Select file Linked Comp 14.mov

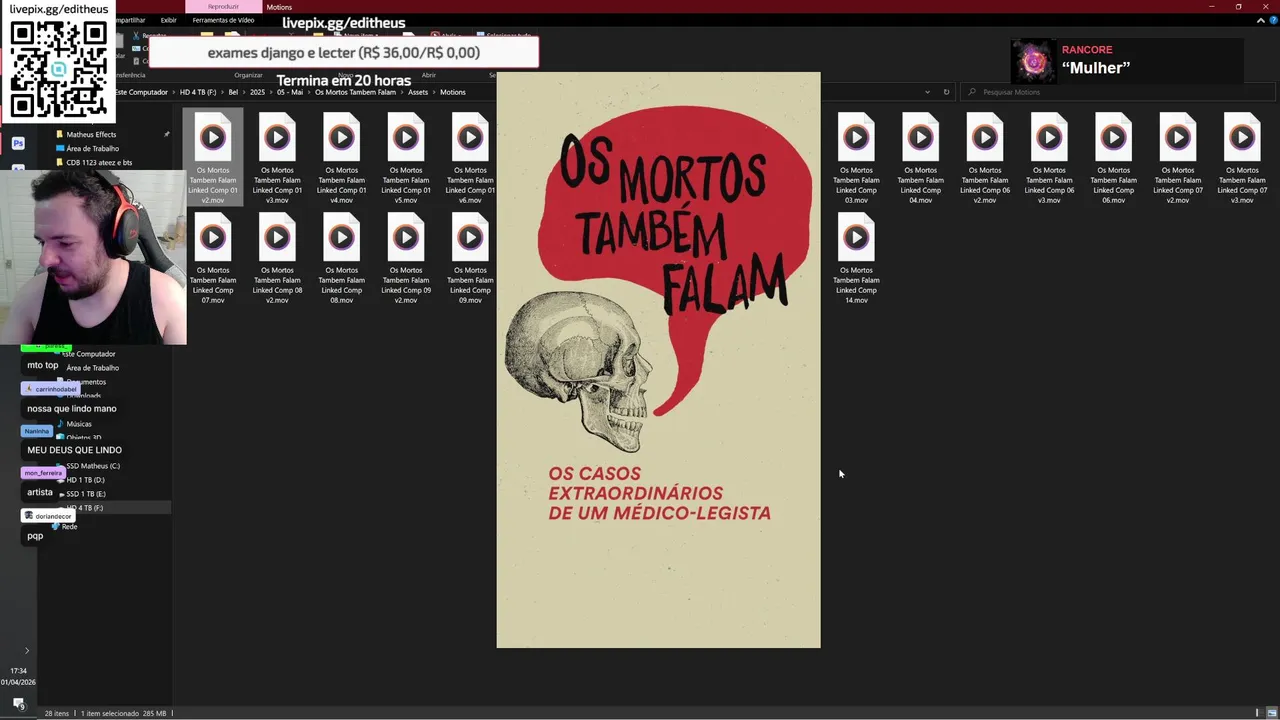(856, 257)
